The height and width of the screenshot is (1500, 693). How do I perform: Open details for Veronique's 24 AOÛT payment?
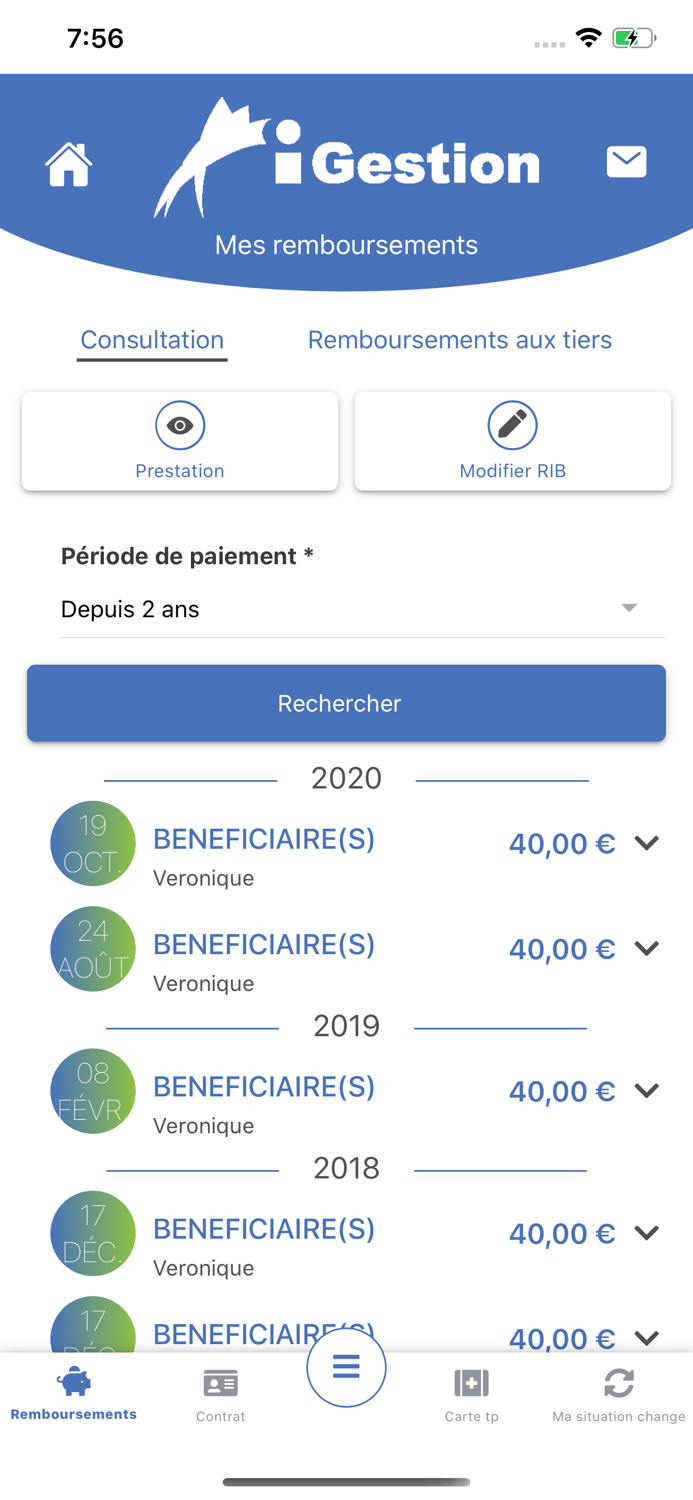(646, 948)
